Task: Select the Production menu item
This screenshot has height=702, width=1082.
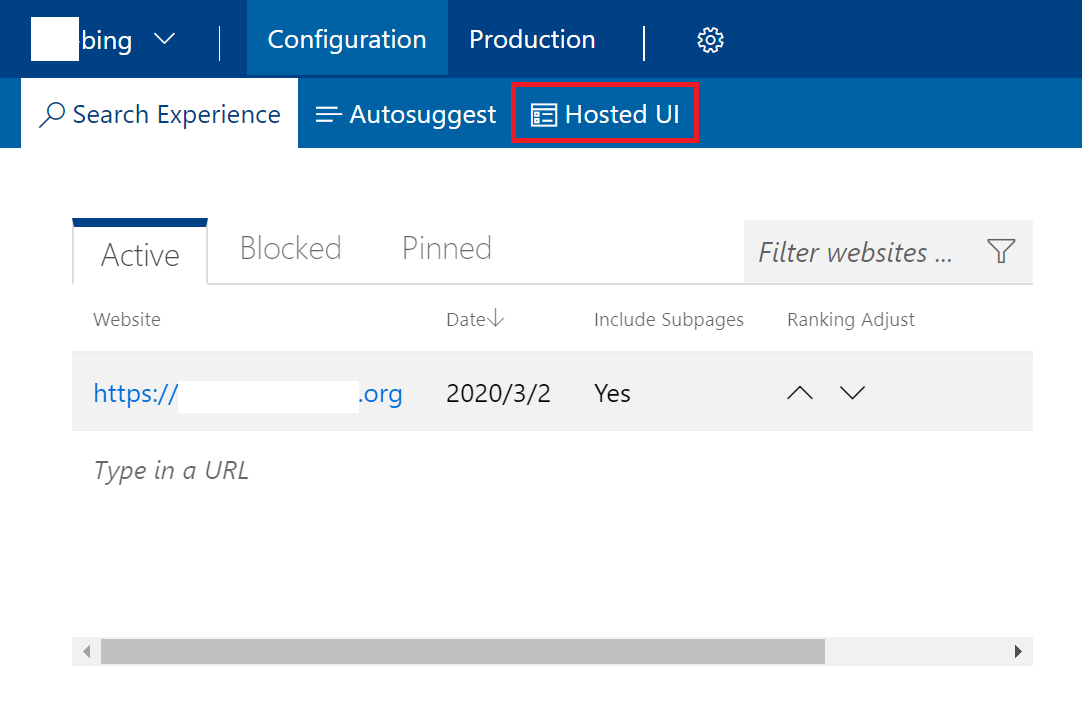Action: (532, 39)
